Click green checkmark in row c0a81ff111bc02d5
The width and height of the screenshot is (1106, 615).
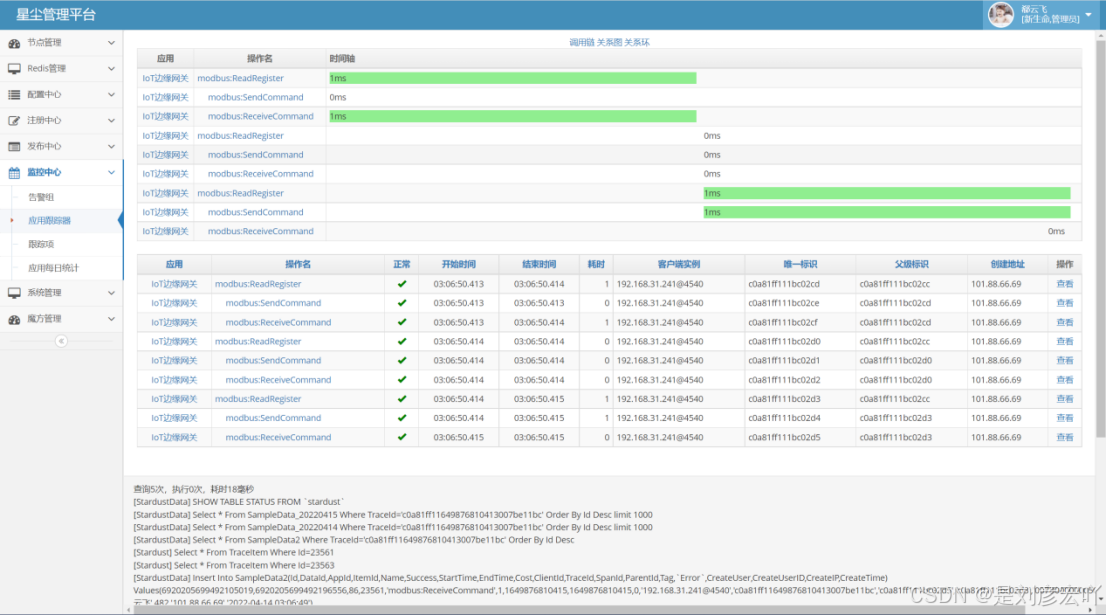[402, 437]
